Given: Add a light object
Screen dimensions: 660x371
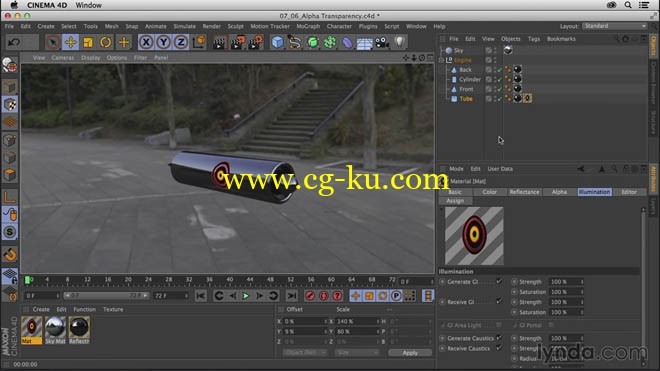Looking at the screenshot, I should (399, 42).
